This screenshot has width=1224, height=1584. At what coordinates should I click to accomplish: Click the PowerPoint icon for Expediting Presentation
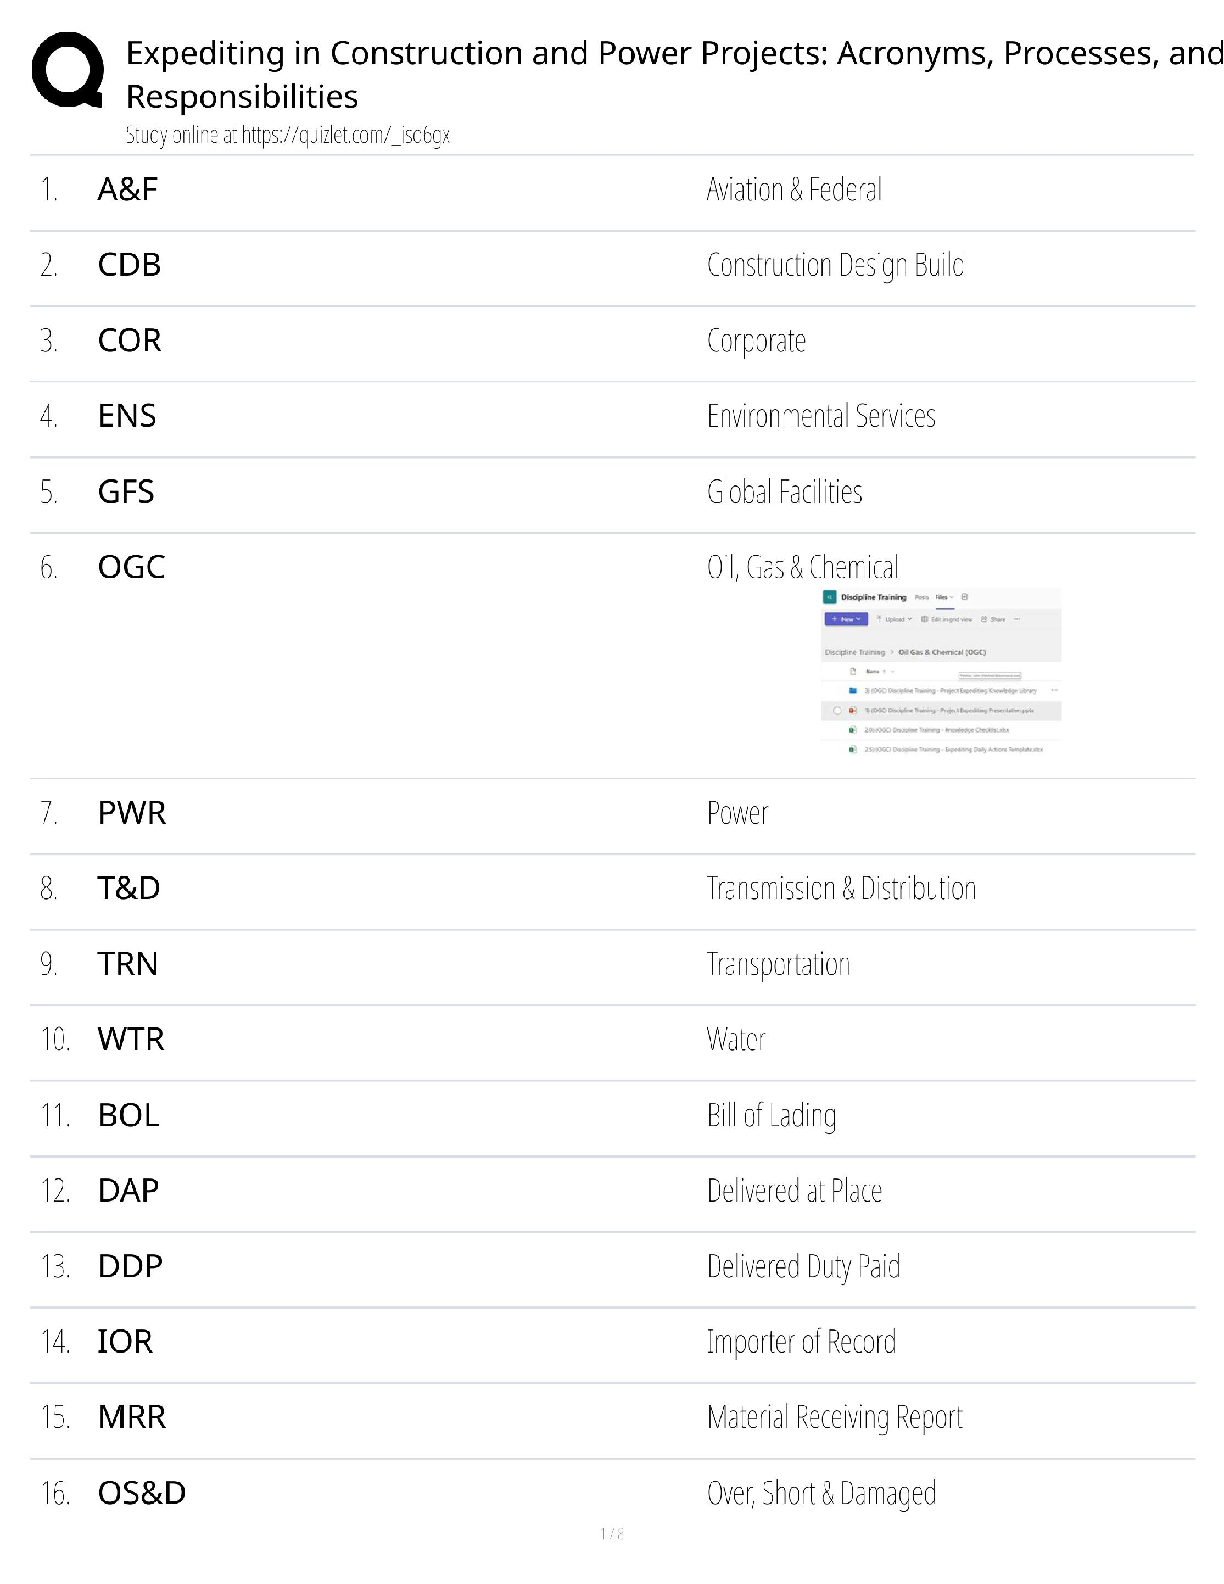[853, 710]
